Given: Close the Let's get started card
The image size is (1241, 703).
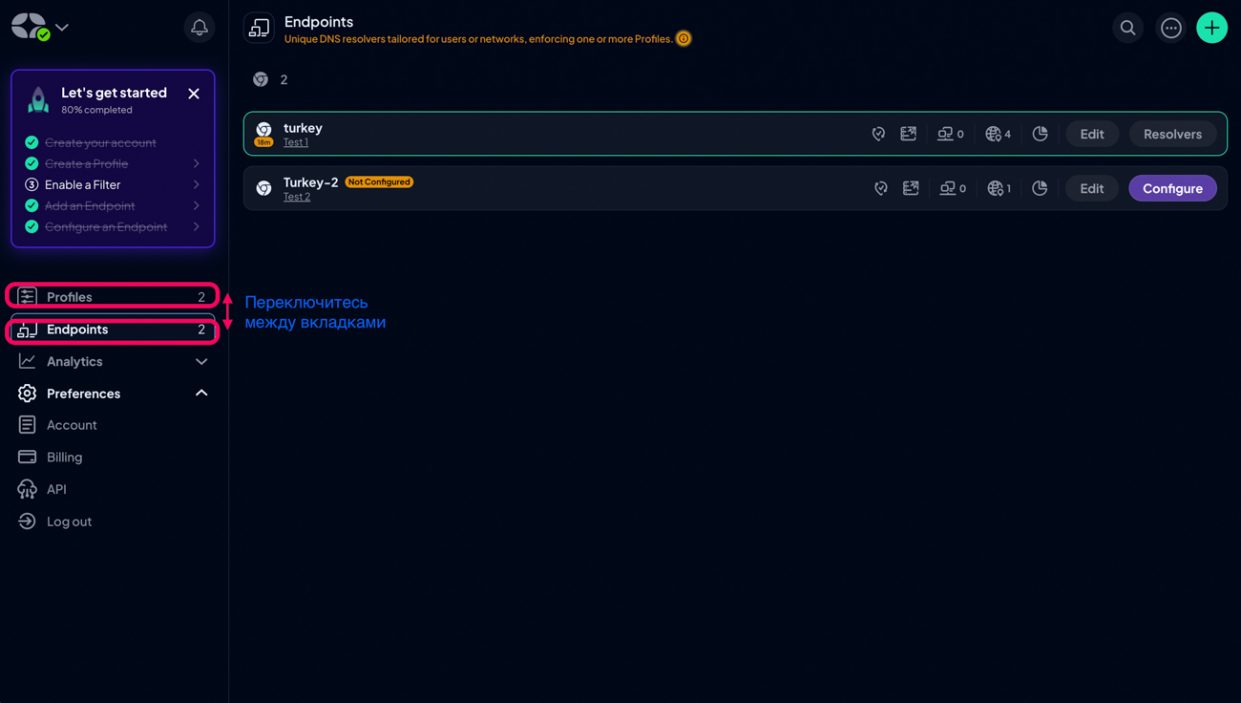Looking at the screenshot, I should point(194,93).
